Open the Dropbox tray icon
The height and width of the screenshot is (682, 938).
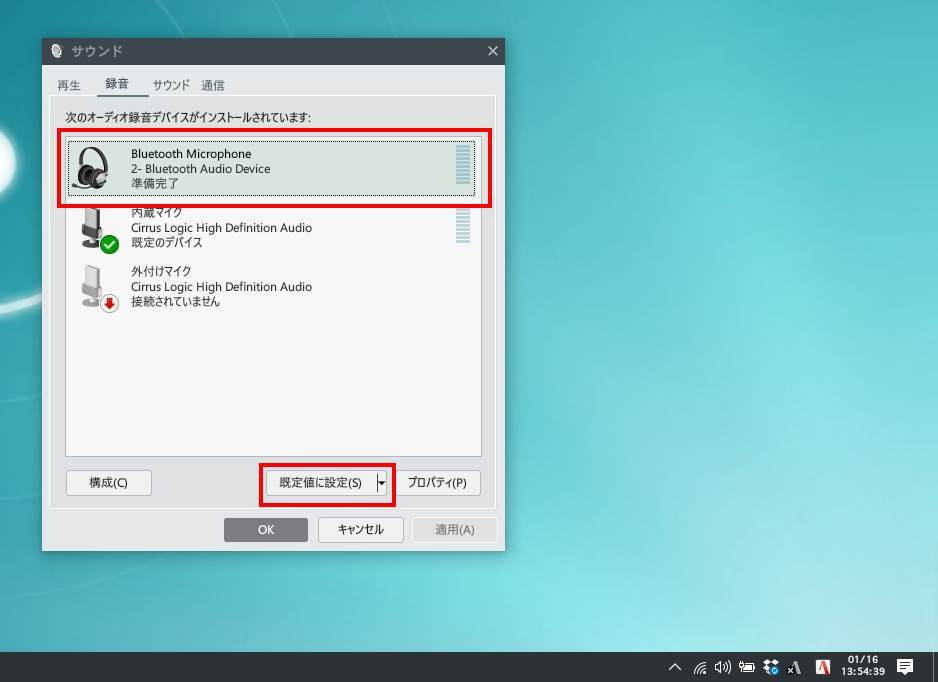coord(771,667)
